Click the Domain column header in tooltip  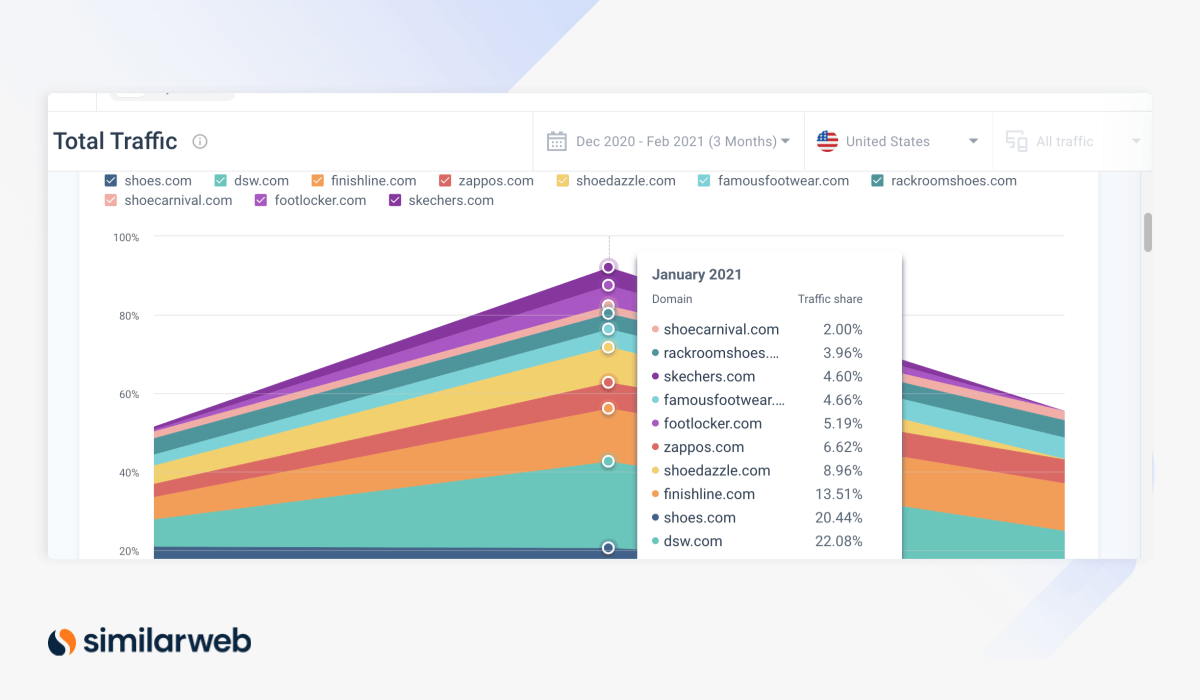click(672, 299)
